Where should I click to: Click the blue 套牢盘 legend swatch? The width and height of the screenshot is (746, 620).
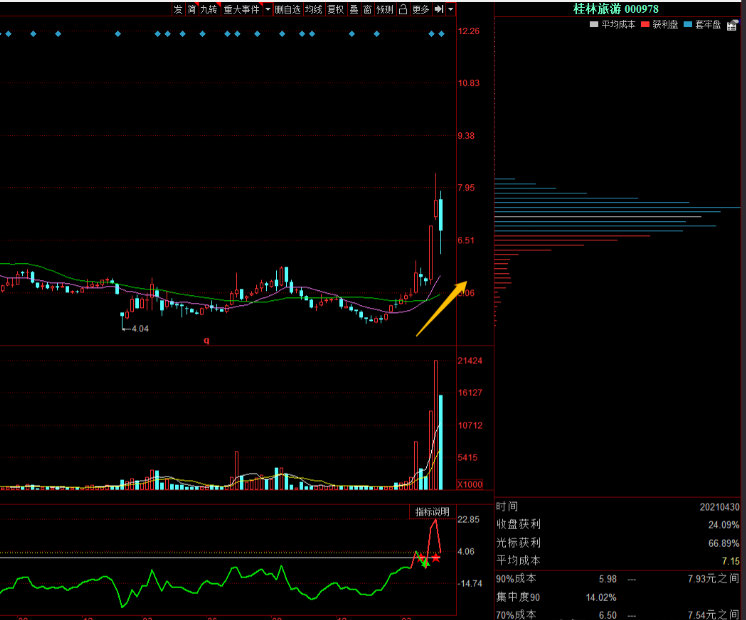point(687,24)
